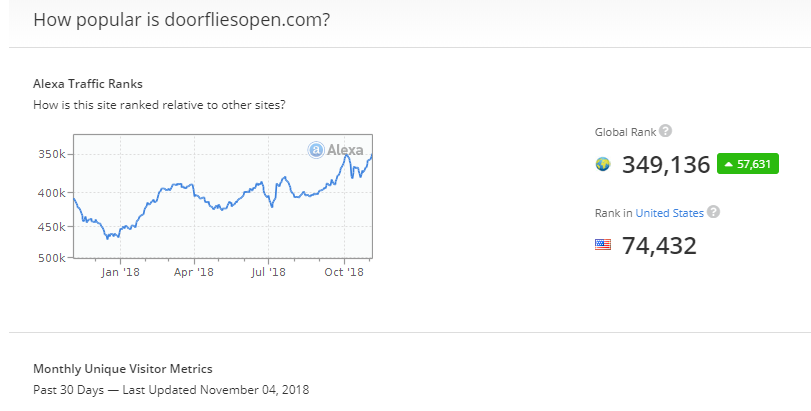Click the "How popular is doorfliesopen.com?" title
This screenshot has height=411, width=811.
point(182,20)
